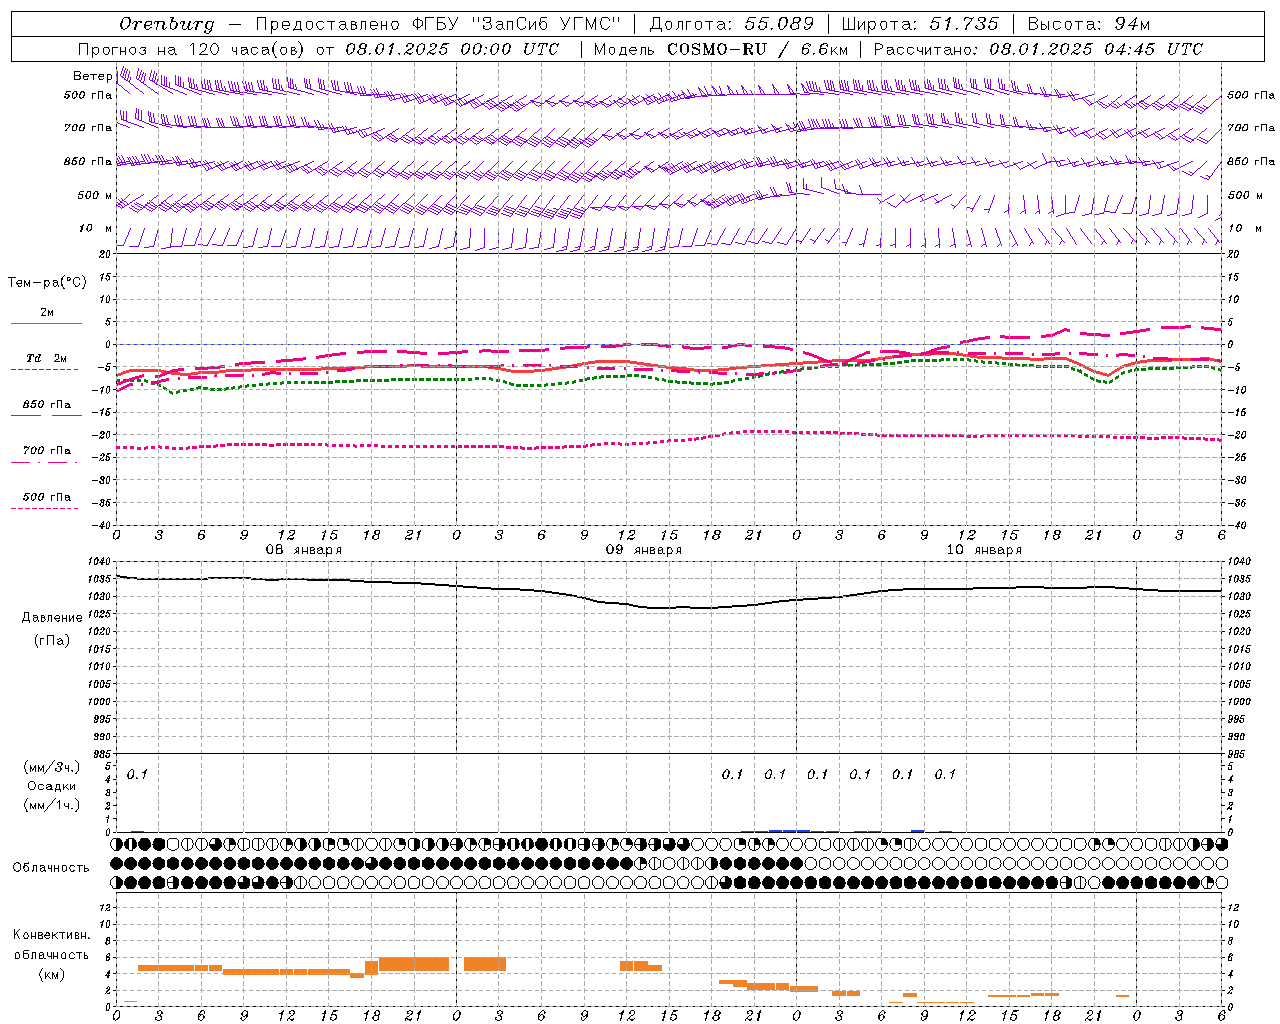Click the dash-dot "700 гПа" temperature legend line

(x=46, y=461)
